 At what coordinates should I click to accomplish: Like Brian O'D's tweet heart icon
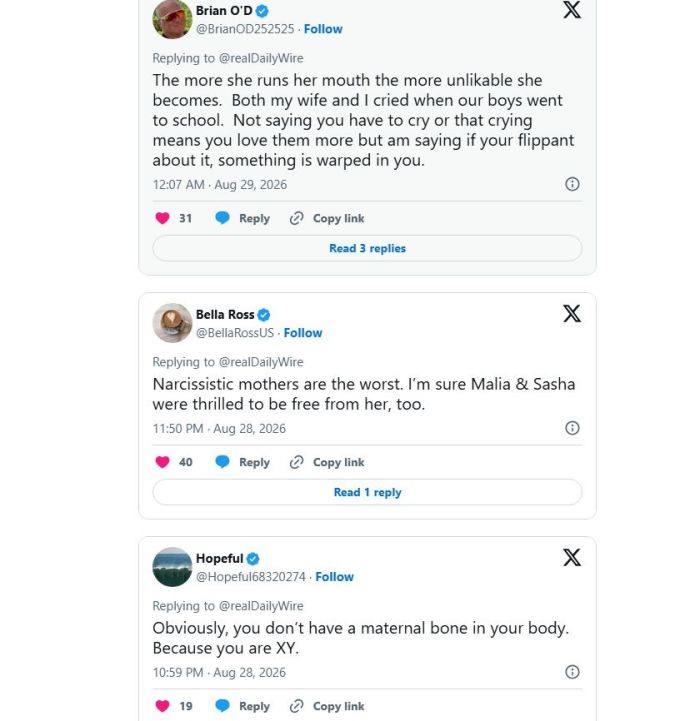[162, 218]
